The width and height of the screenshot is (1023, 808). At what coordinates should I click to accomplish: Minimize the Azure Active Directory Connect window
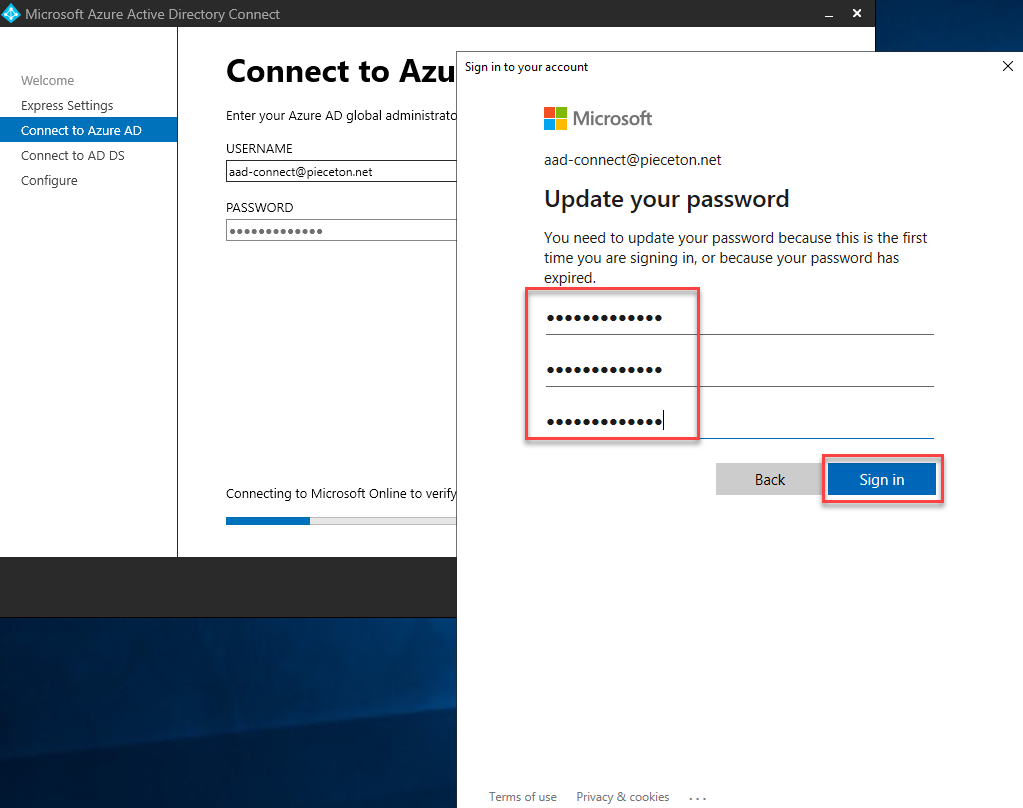pos(829,14)
